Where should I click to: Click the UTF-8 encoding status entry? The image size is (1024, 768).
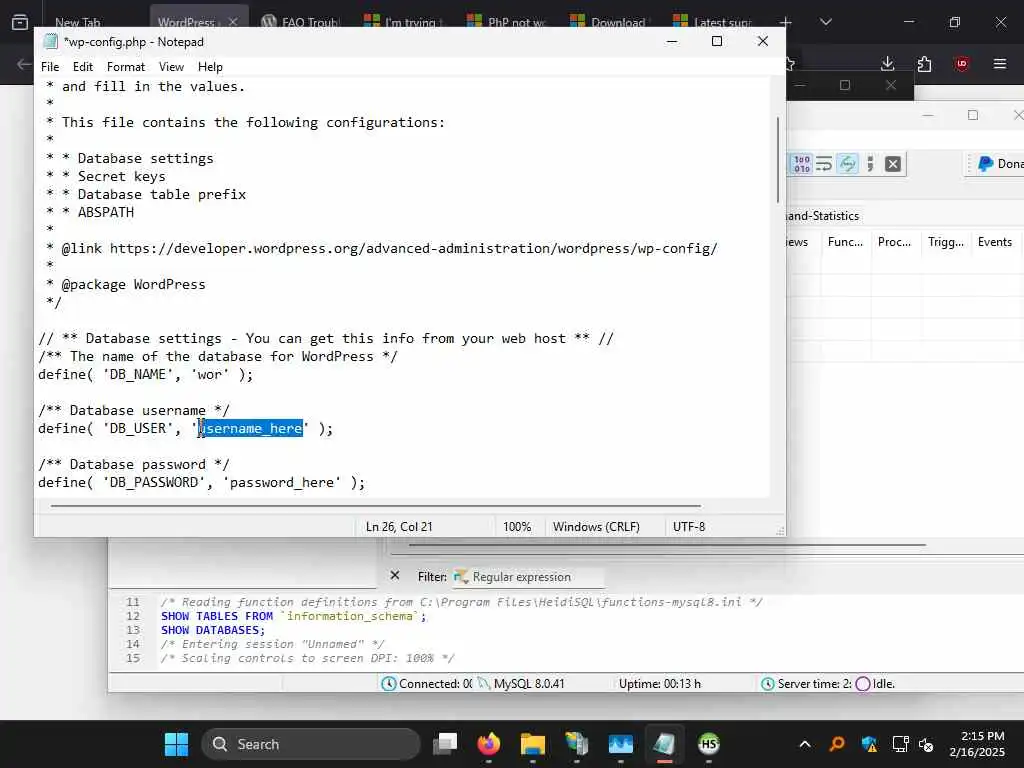[x=689, y=527]
